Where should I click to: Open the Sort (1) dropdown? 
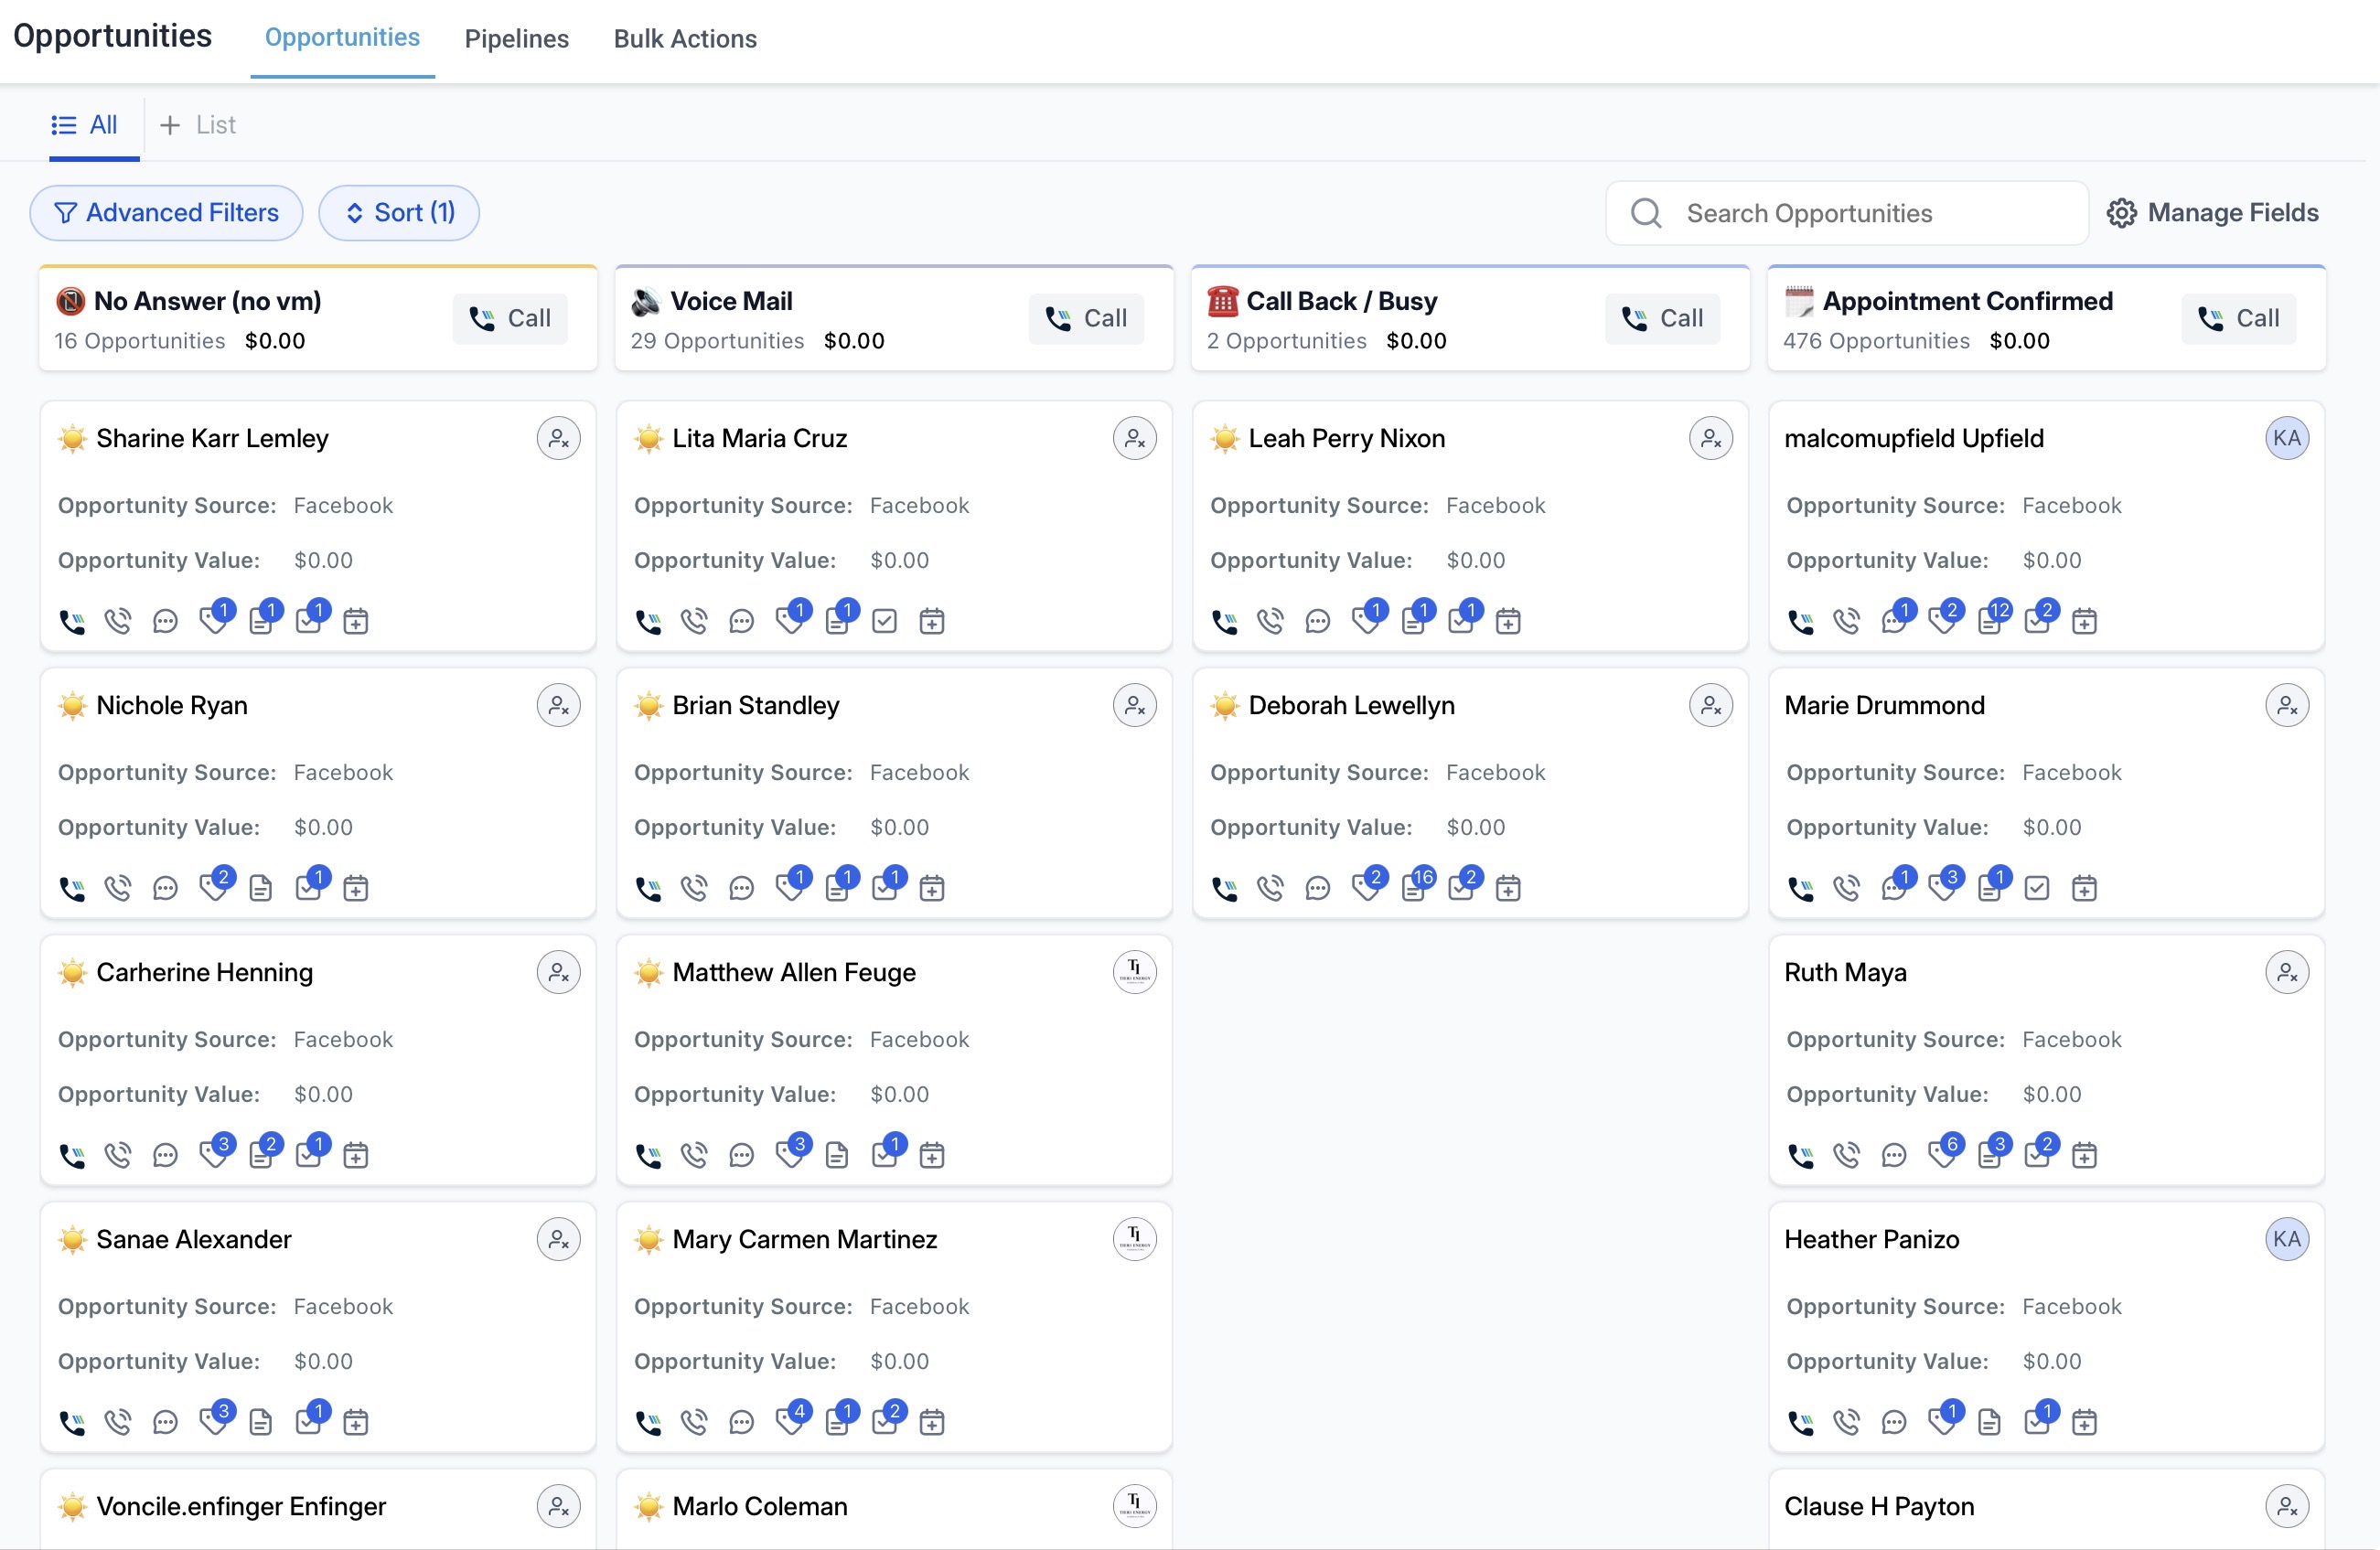pyautogui.click(x=399, y=213)
